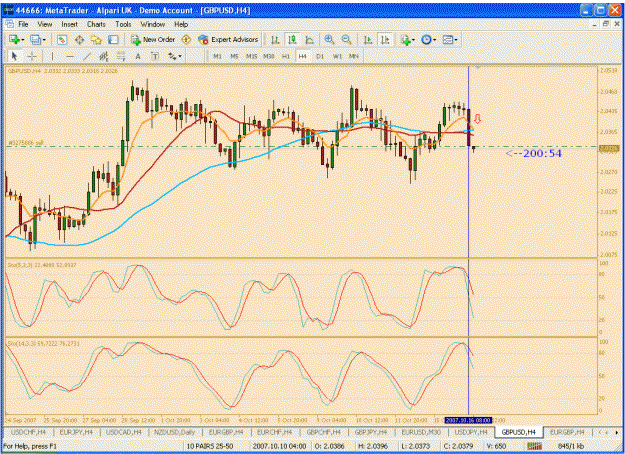This screenshot has width=625, height=454.
Task: Toggle the Chart Shift icon
Action: [x=385, y=39]
